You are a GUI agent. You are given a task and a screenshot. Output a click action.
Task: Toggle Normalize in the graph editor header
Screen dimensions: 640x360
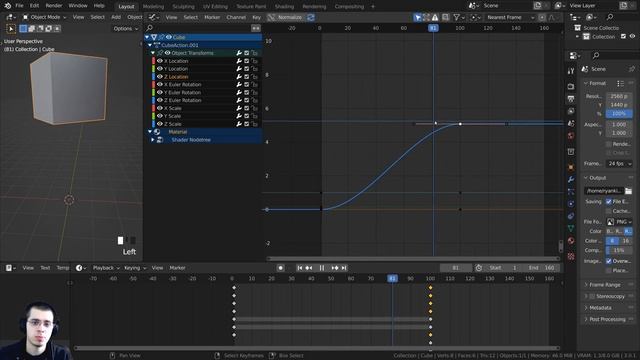coord(286,17)
